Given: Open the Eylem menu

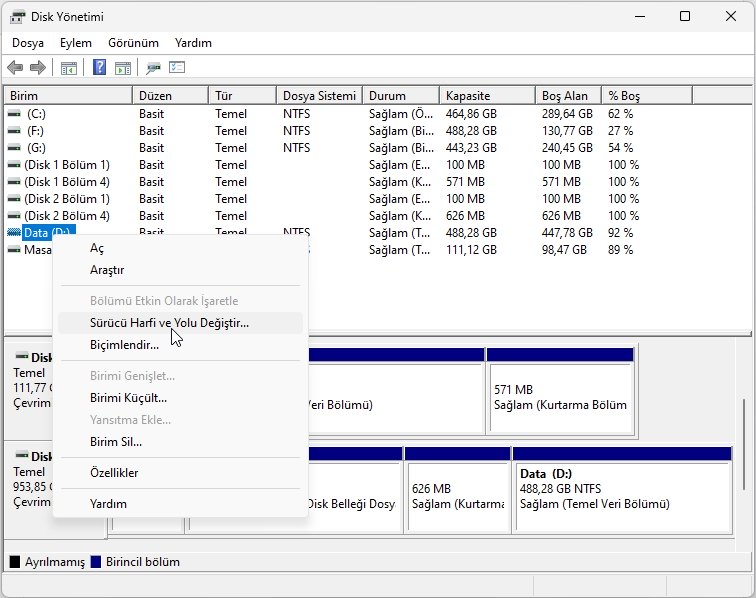Looking at the screenshot, I should click(x=75, y=43).
